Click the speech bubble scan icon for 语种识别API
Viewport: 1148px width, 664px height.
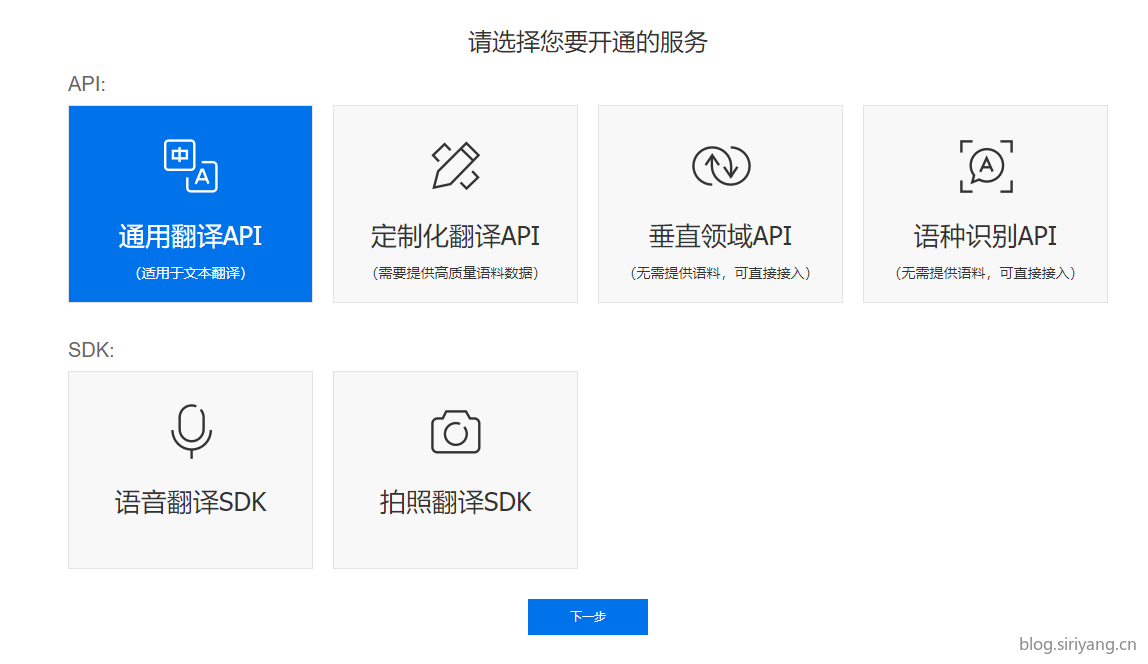click(x=985, y=166)
